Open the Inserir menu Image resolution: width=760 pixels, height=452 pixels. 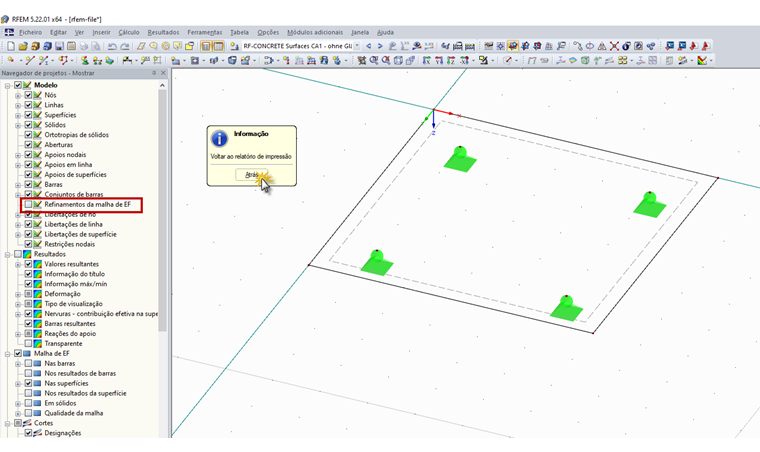(101, 32)
